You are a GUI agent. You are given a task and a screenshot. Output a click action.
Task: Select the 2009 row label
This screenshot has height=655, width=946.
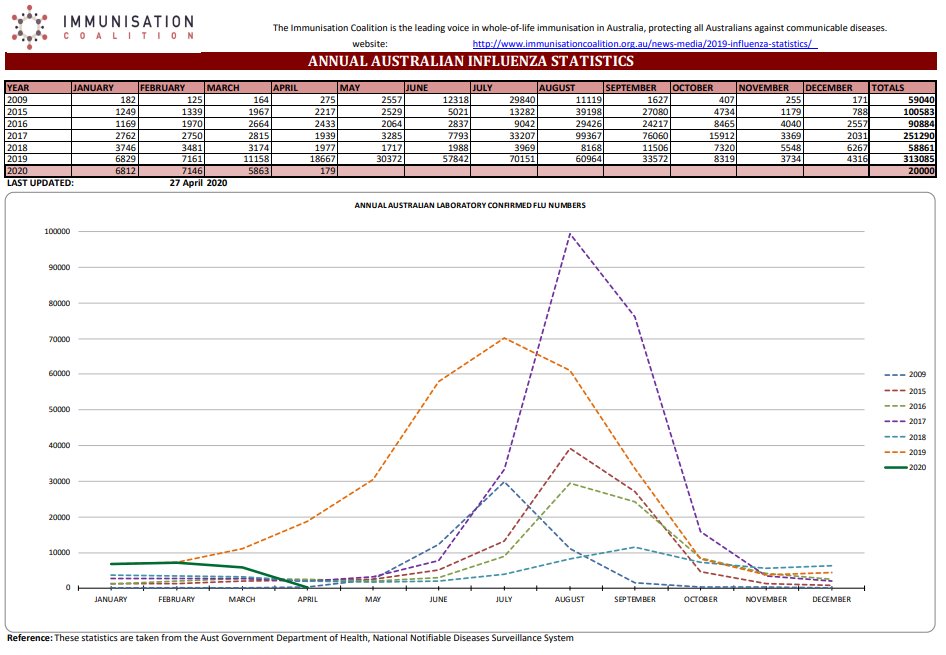coord(17,100)
